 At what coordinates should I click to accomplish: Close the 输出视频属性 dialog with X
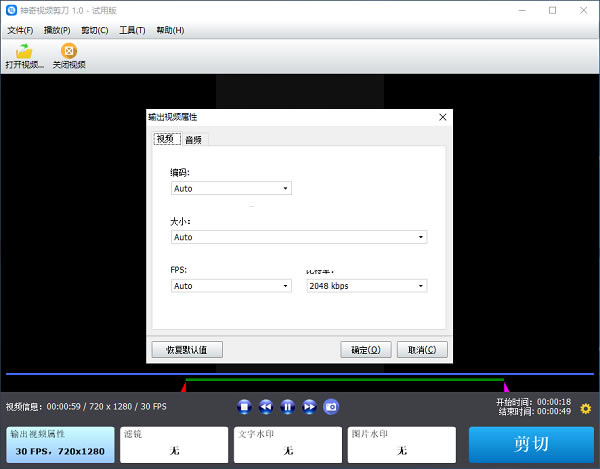(x=443, y=117)
